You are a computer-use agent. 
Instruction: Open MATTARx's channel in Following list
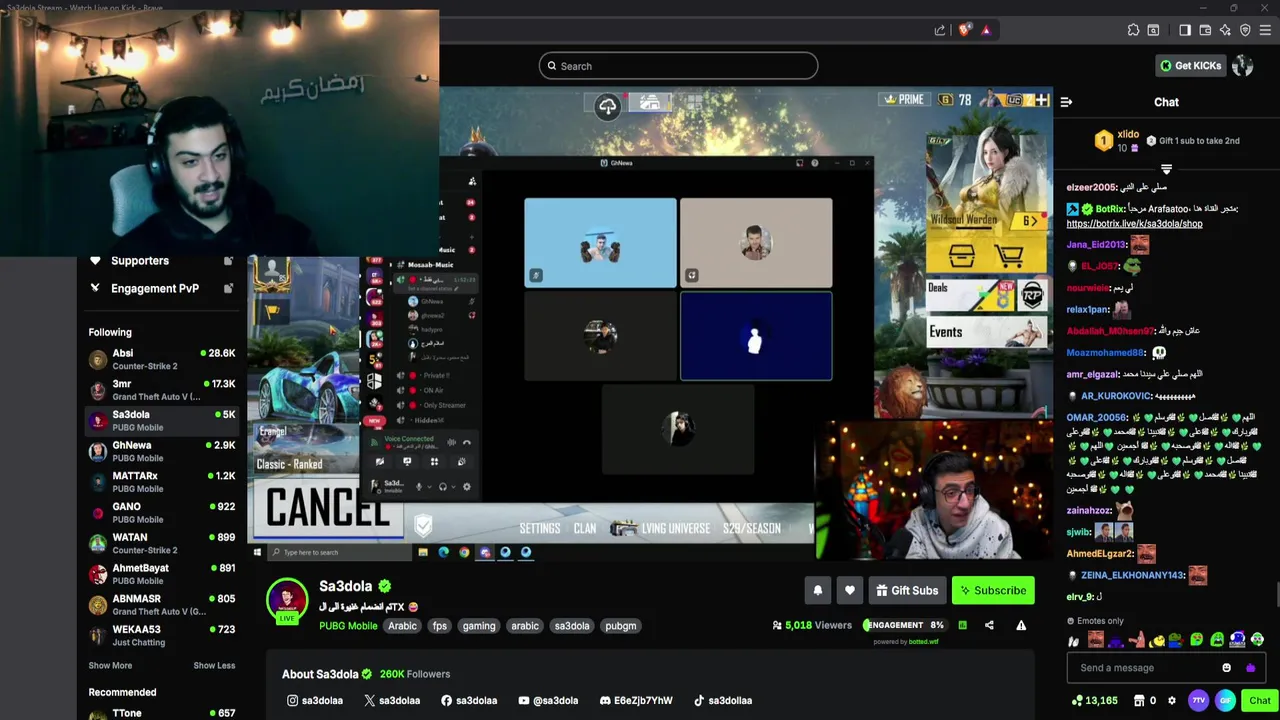click(161, 482)
